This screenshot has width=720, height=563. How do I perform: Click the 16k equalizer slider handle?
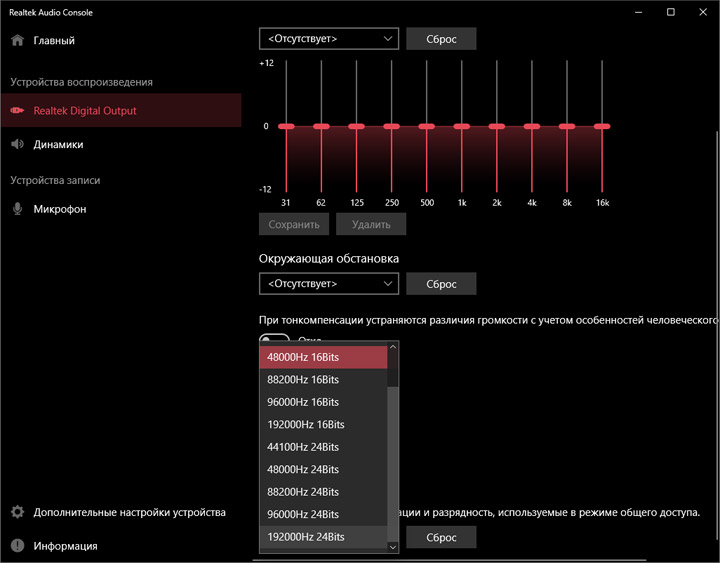point(602,126)
